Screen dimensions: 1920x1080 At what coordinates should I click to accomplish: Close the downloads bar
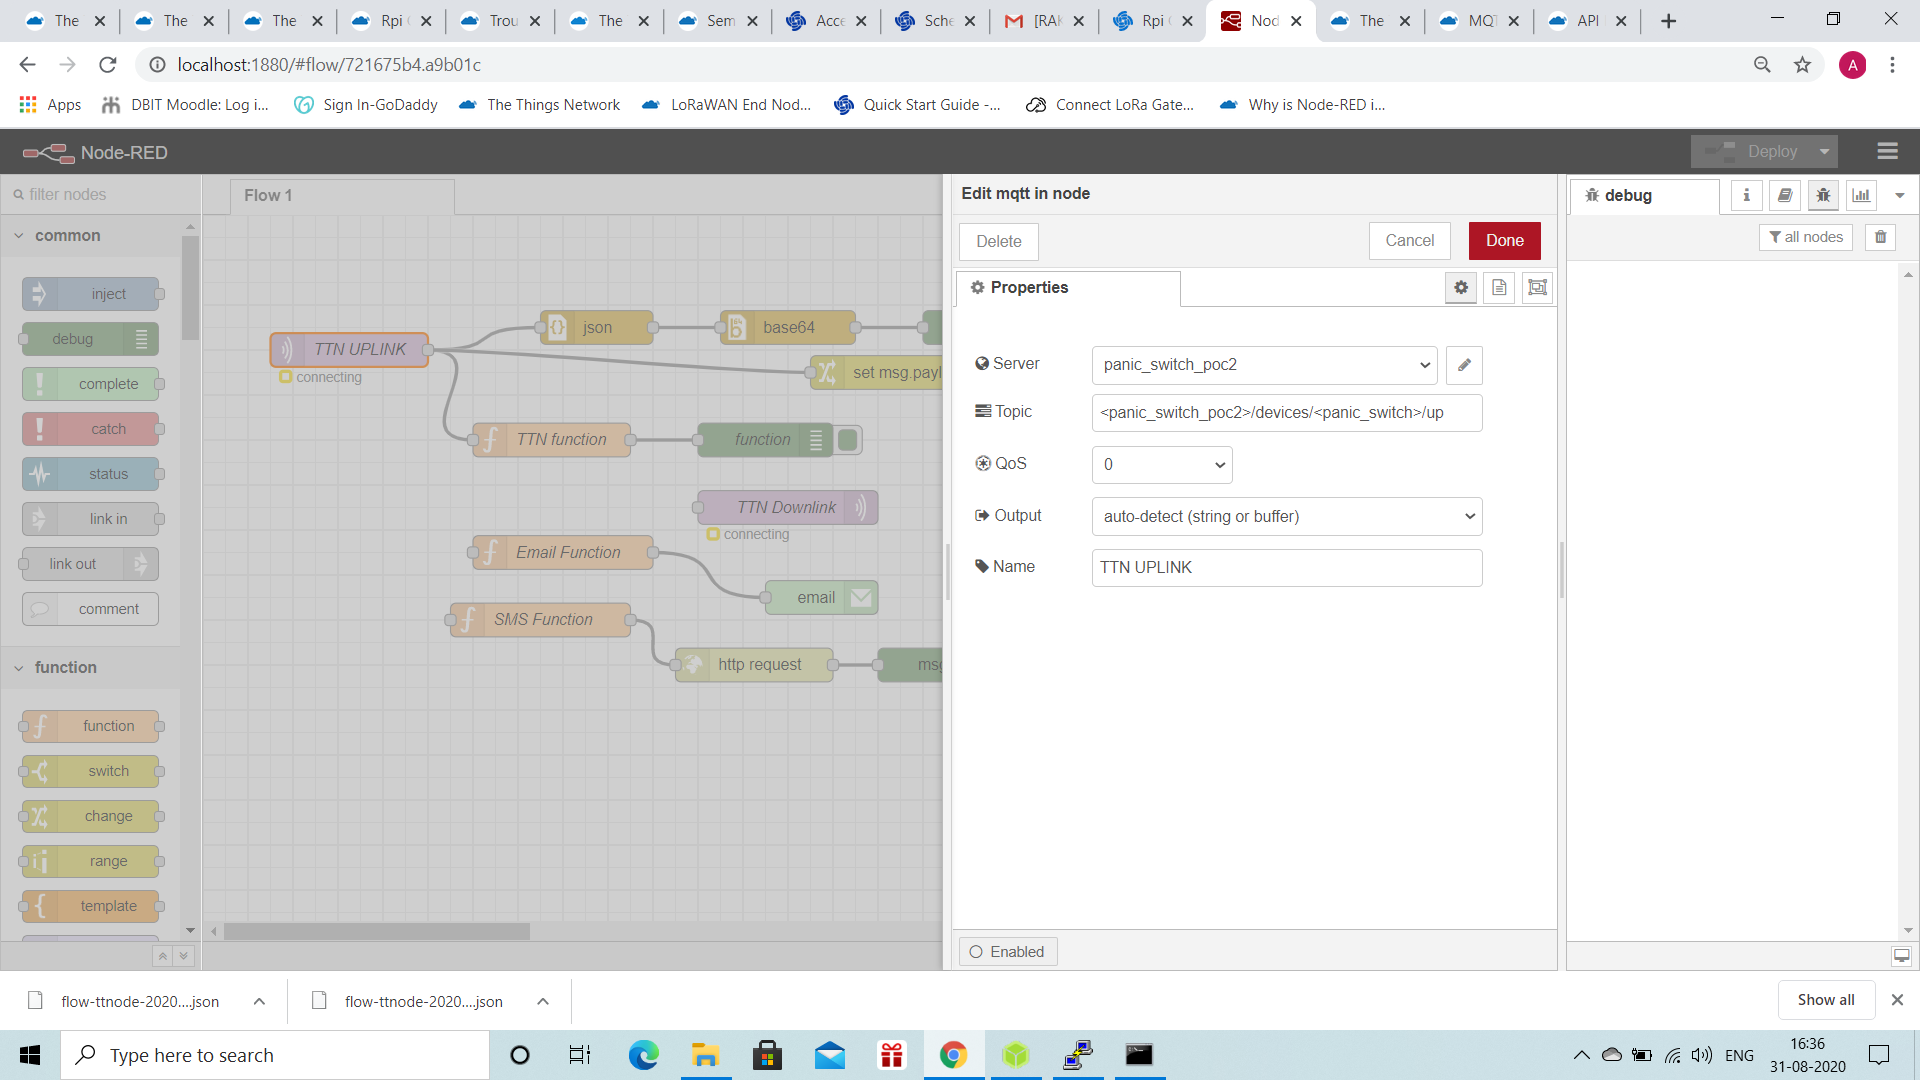pyautogui.click(x=1897, y=1000)
